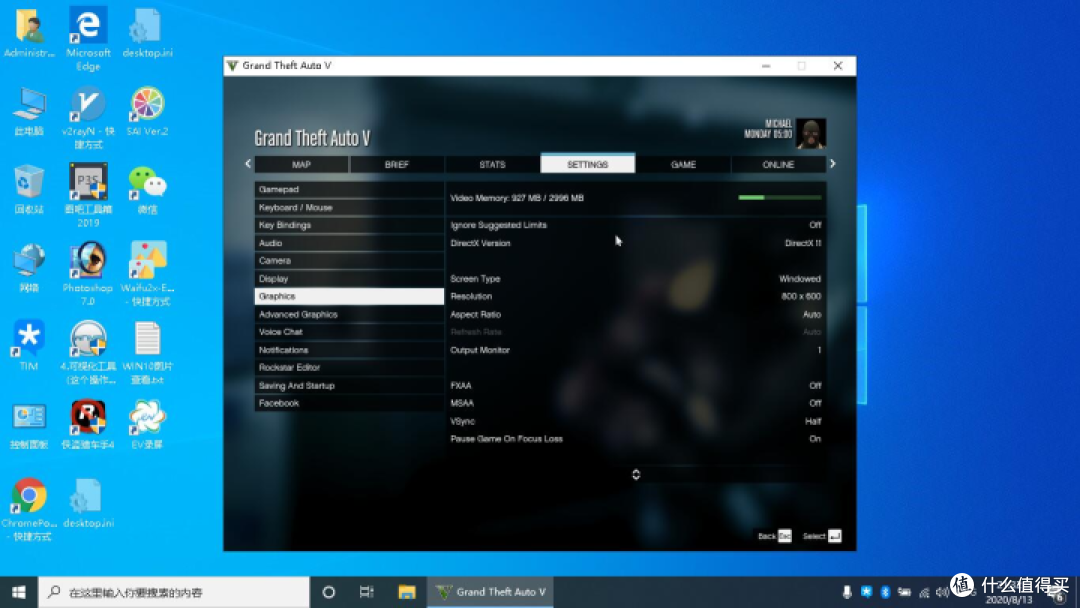Viewport: 1080px width, 608px height.
Task: Open the Recycle Bin desktop icon
Action: click(x=29, y=189)
